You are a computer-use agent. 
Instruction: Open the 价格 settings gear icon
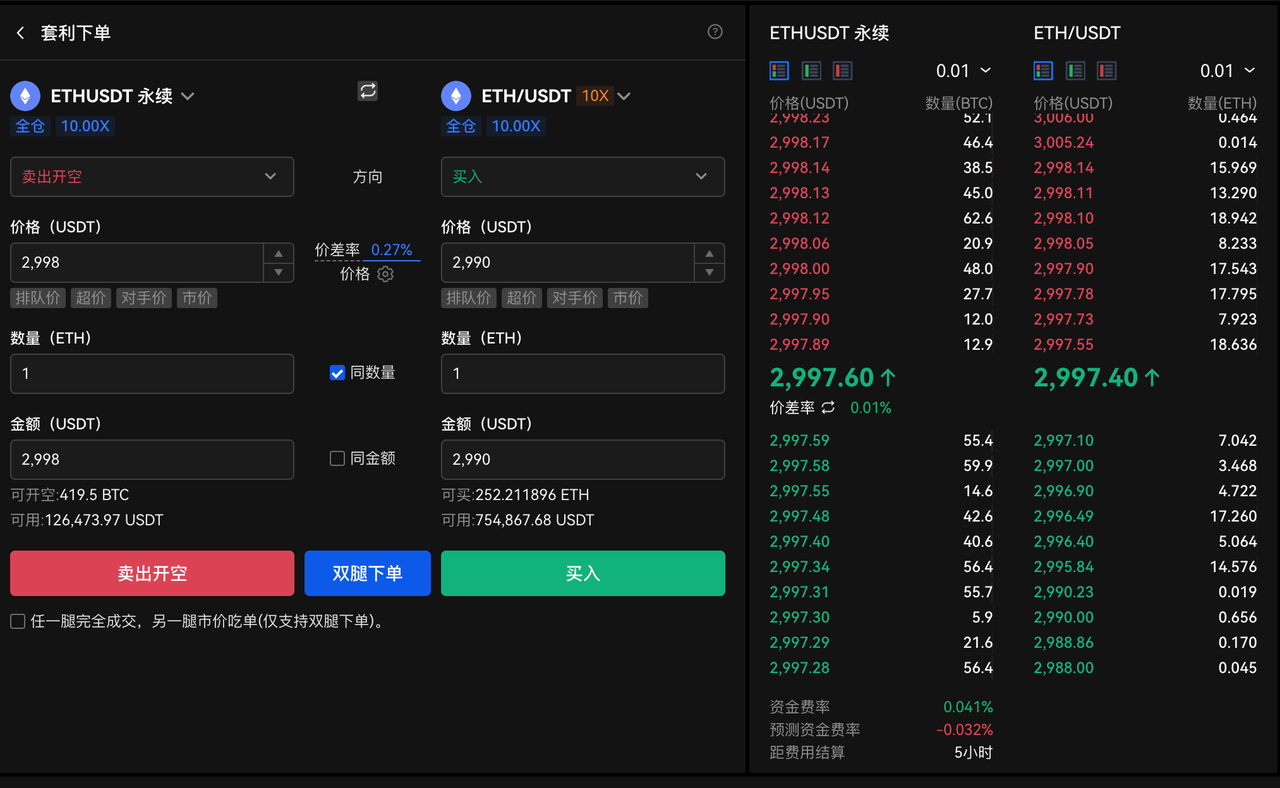click(x=385, y=274)
